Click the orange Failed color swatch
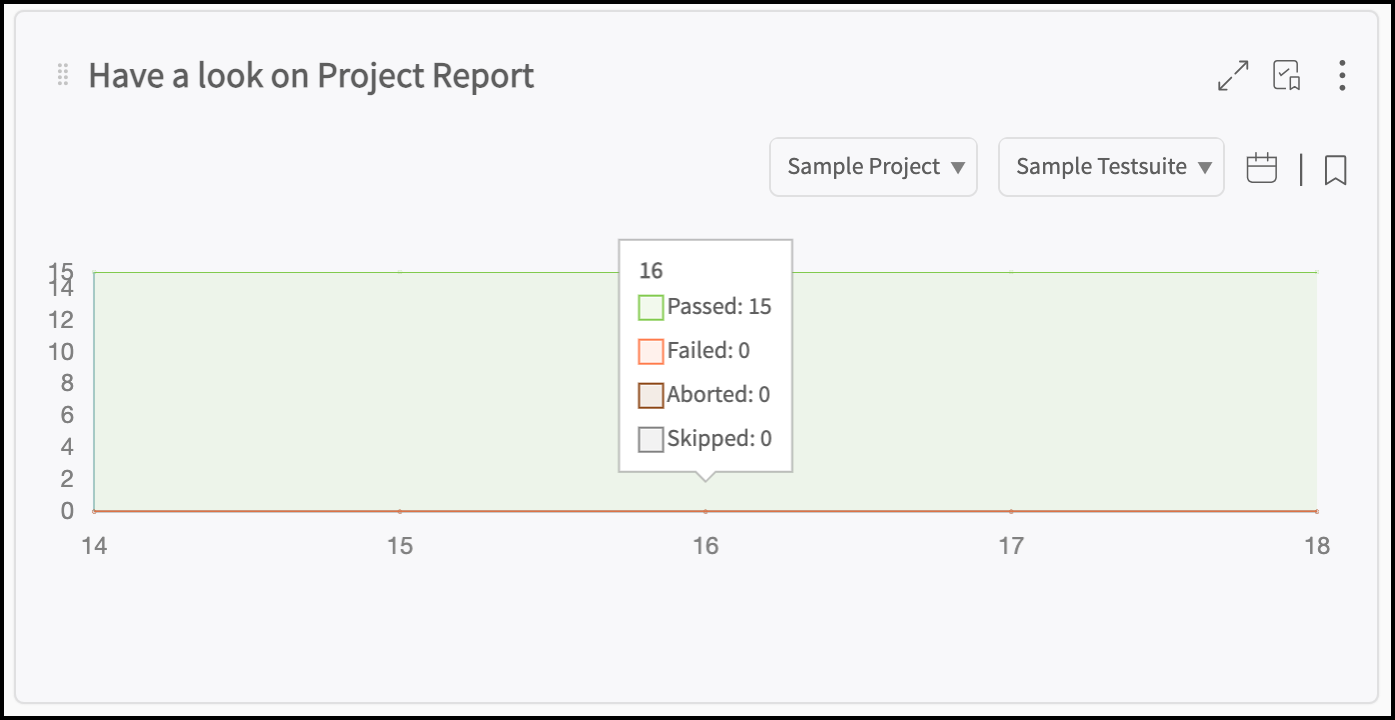This screenshot has height=720, width=1395. 651,351
